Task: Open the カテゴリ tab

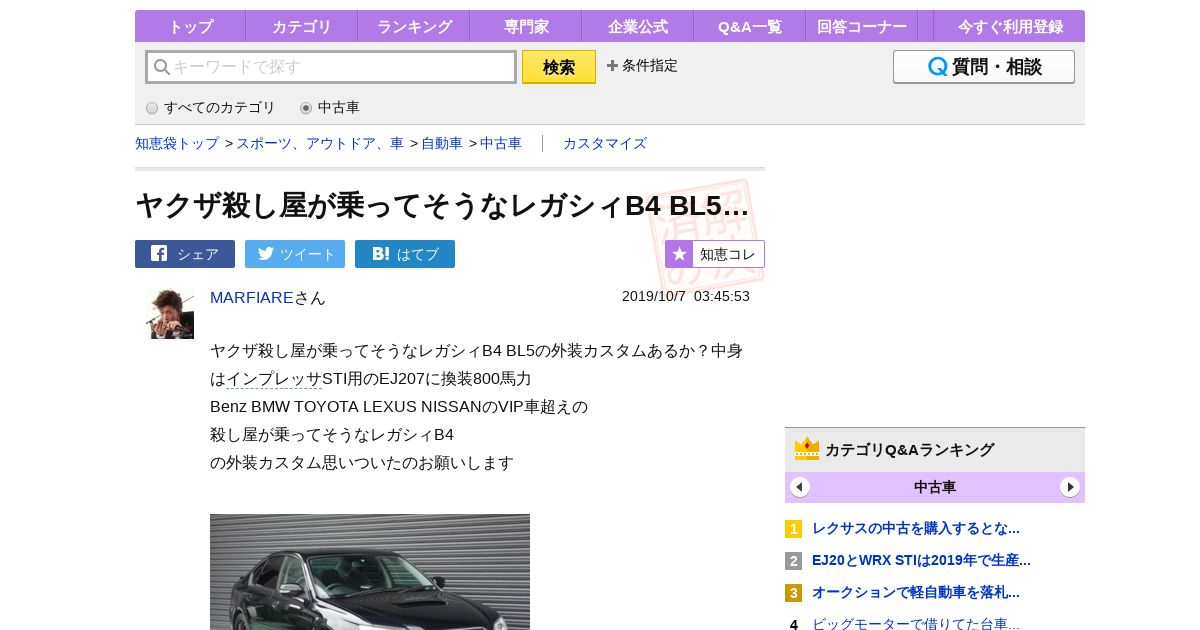Action: [301, 26]
